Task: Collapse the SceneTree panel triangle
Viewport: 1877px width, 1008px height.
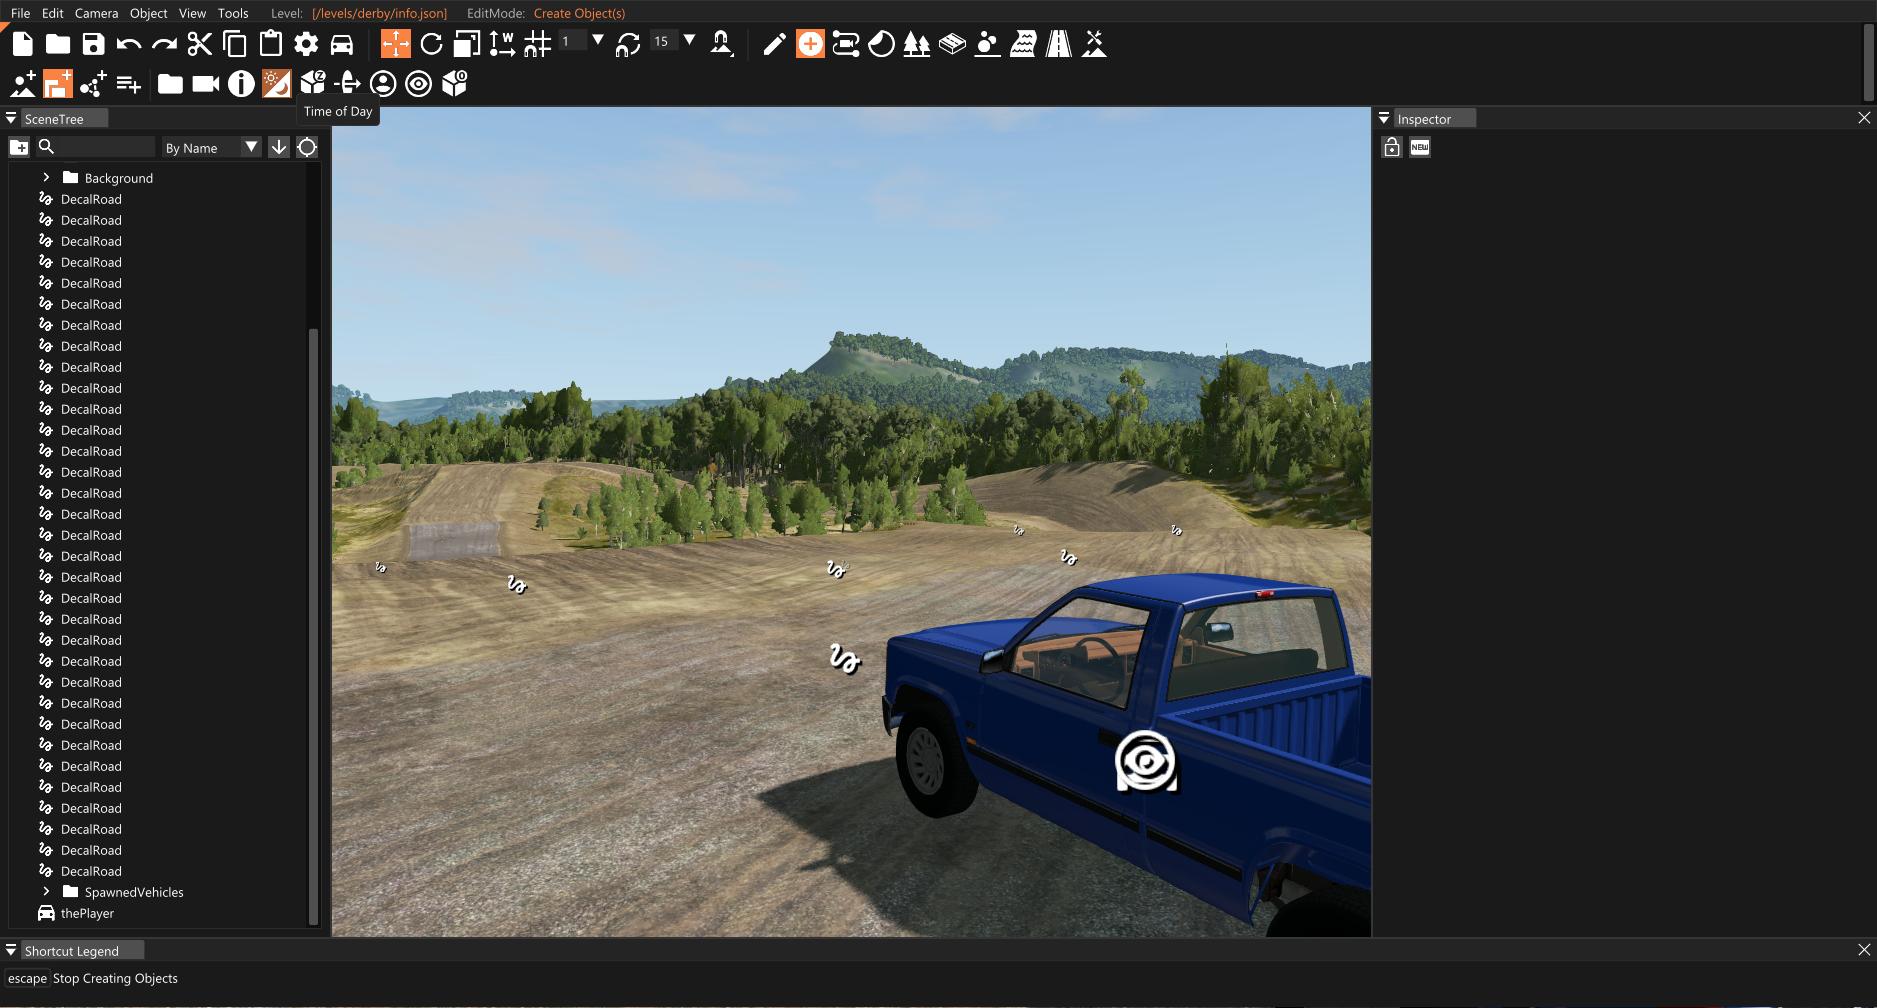Action: coord(11,118)
